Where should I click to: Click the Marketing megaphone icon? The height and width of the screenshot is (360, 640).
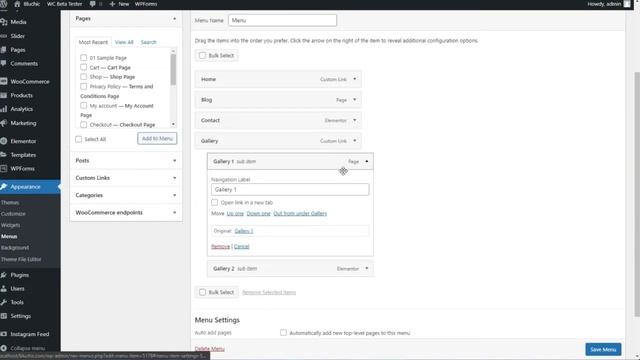4,123
